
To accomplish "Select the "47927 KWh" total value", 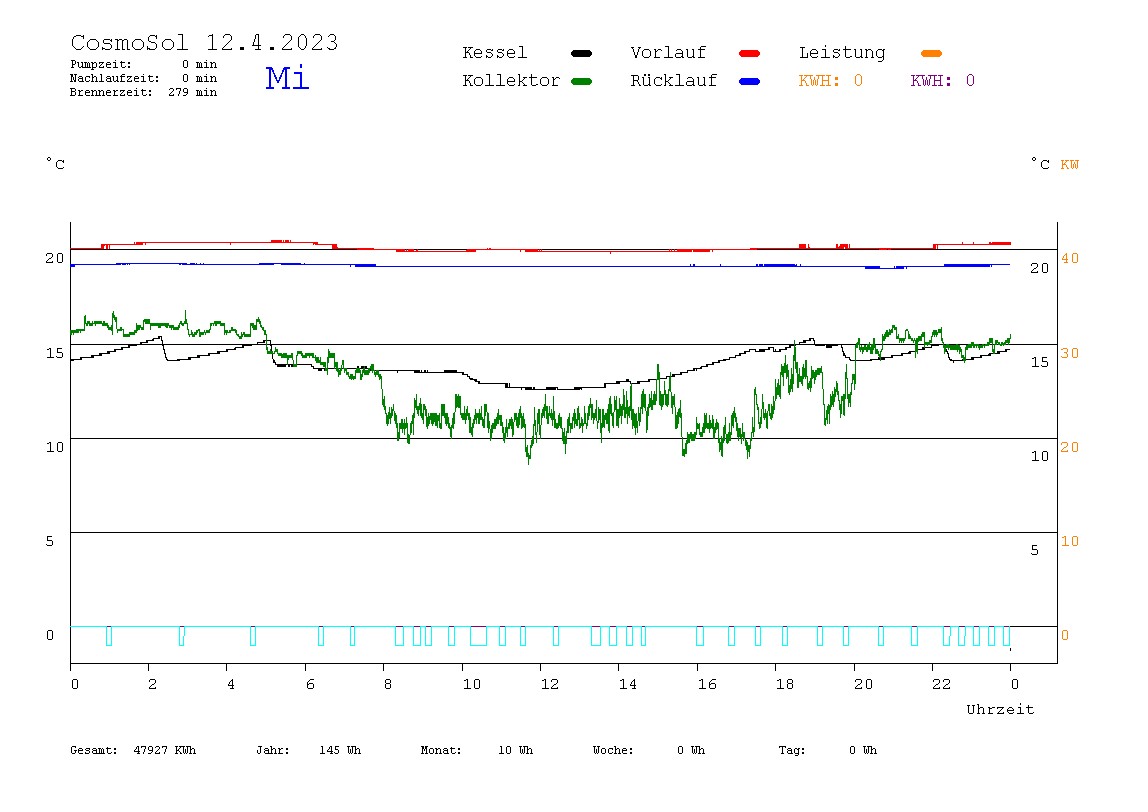I will [x=165, y=750].
